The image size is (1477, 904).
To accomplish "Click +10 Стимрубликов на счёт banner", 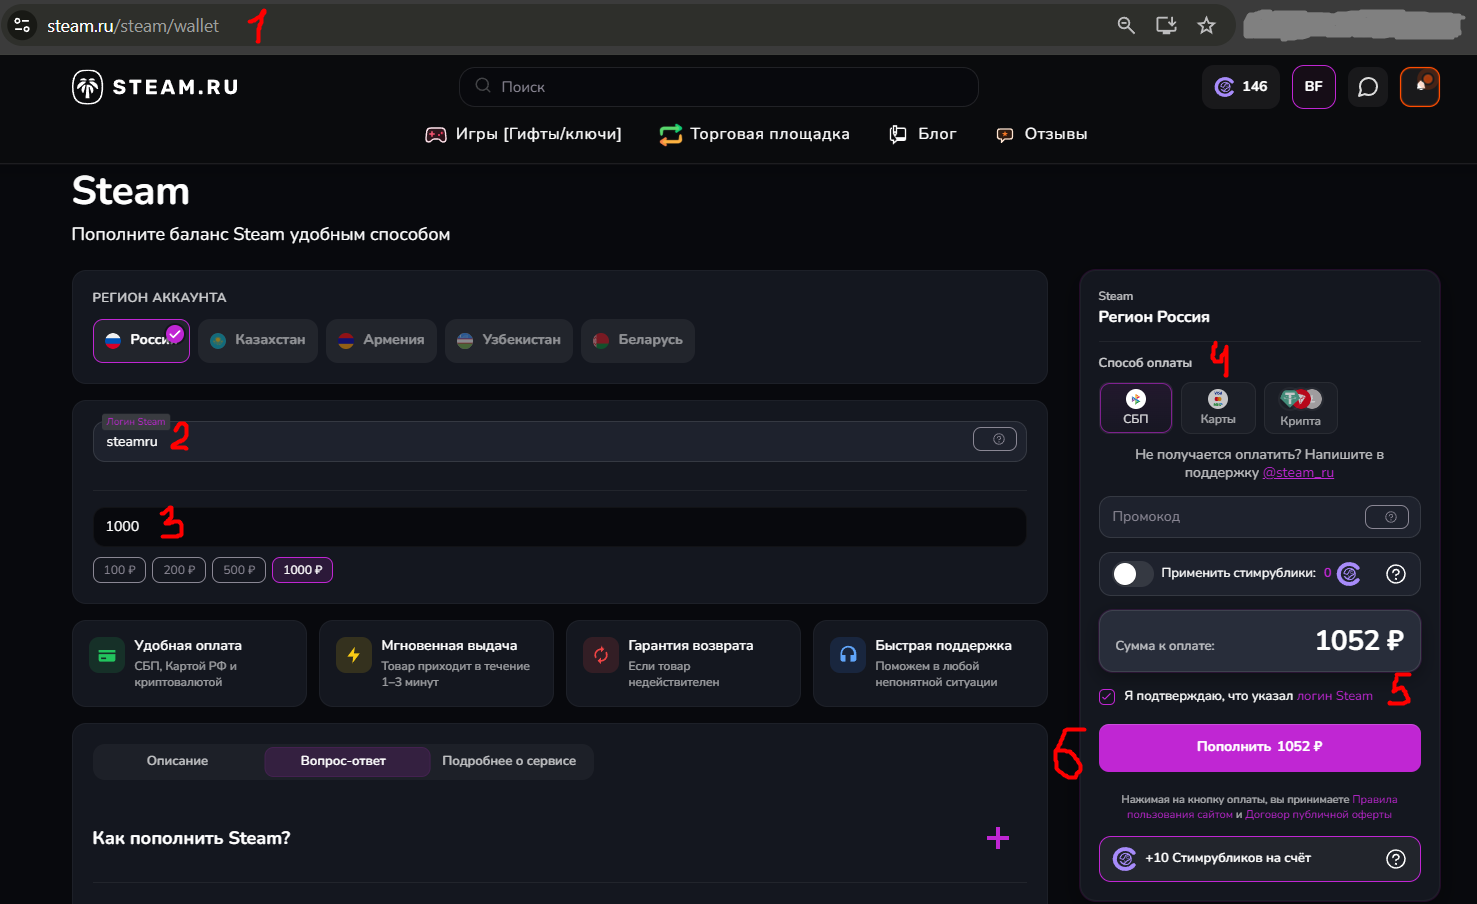I will pyautogui.click(x=1259, y=859).
